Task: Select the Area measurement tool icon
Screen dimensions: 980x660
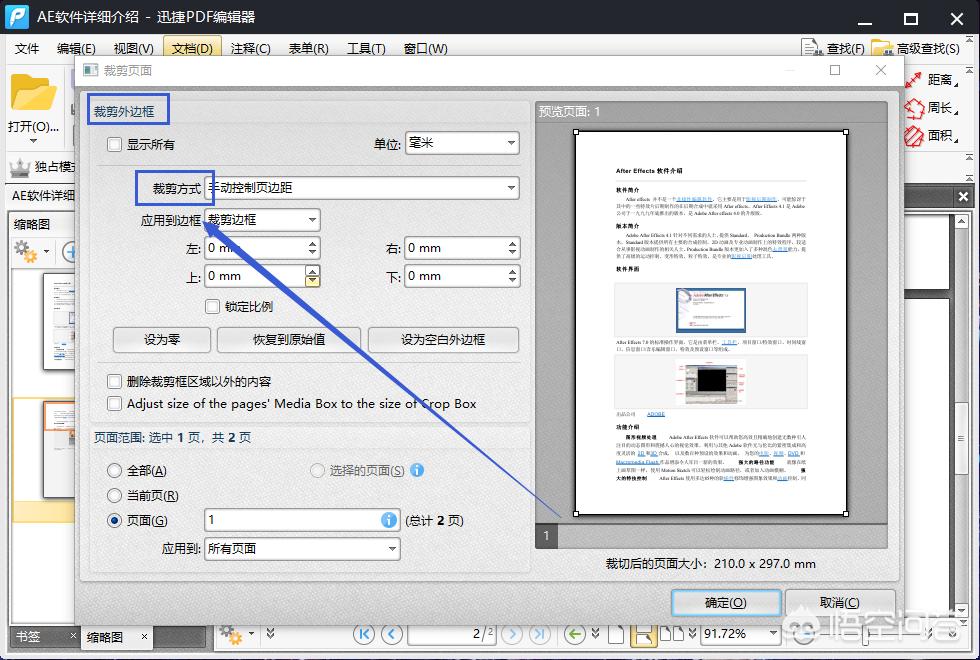Action: 915,135
